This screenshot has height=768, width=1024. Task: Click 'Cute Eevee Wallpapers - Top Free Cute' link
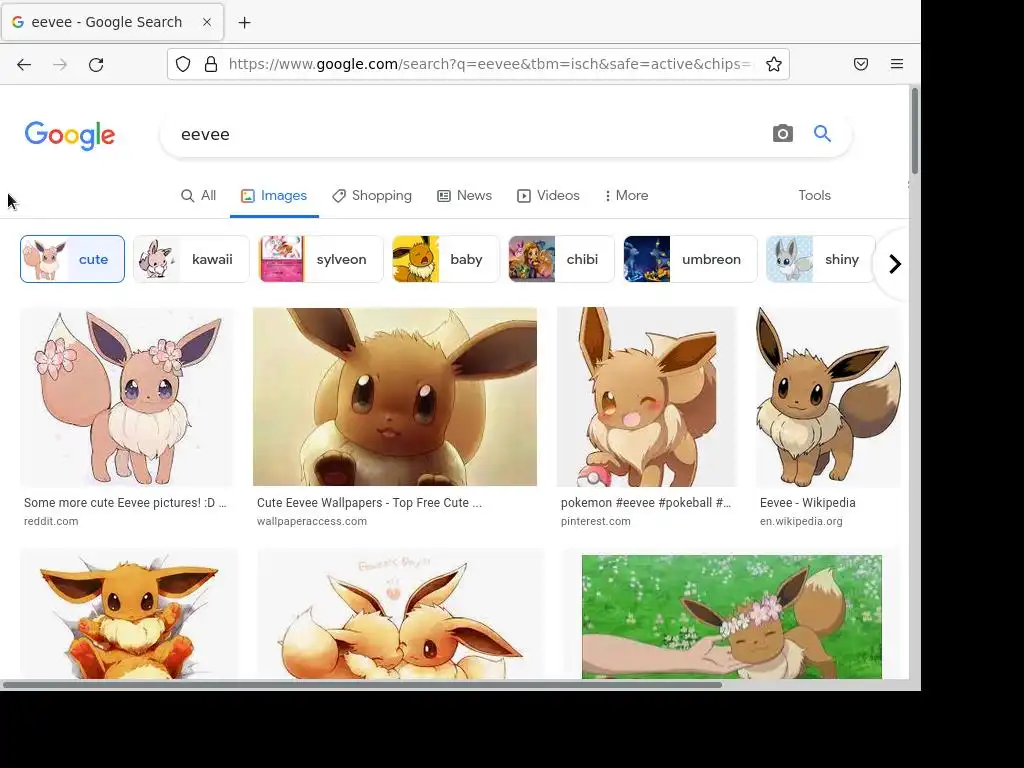[369, 503]
